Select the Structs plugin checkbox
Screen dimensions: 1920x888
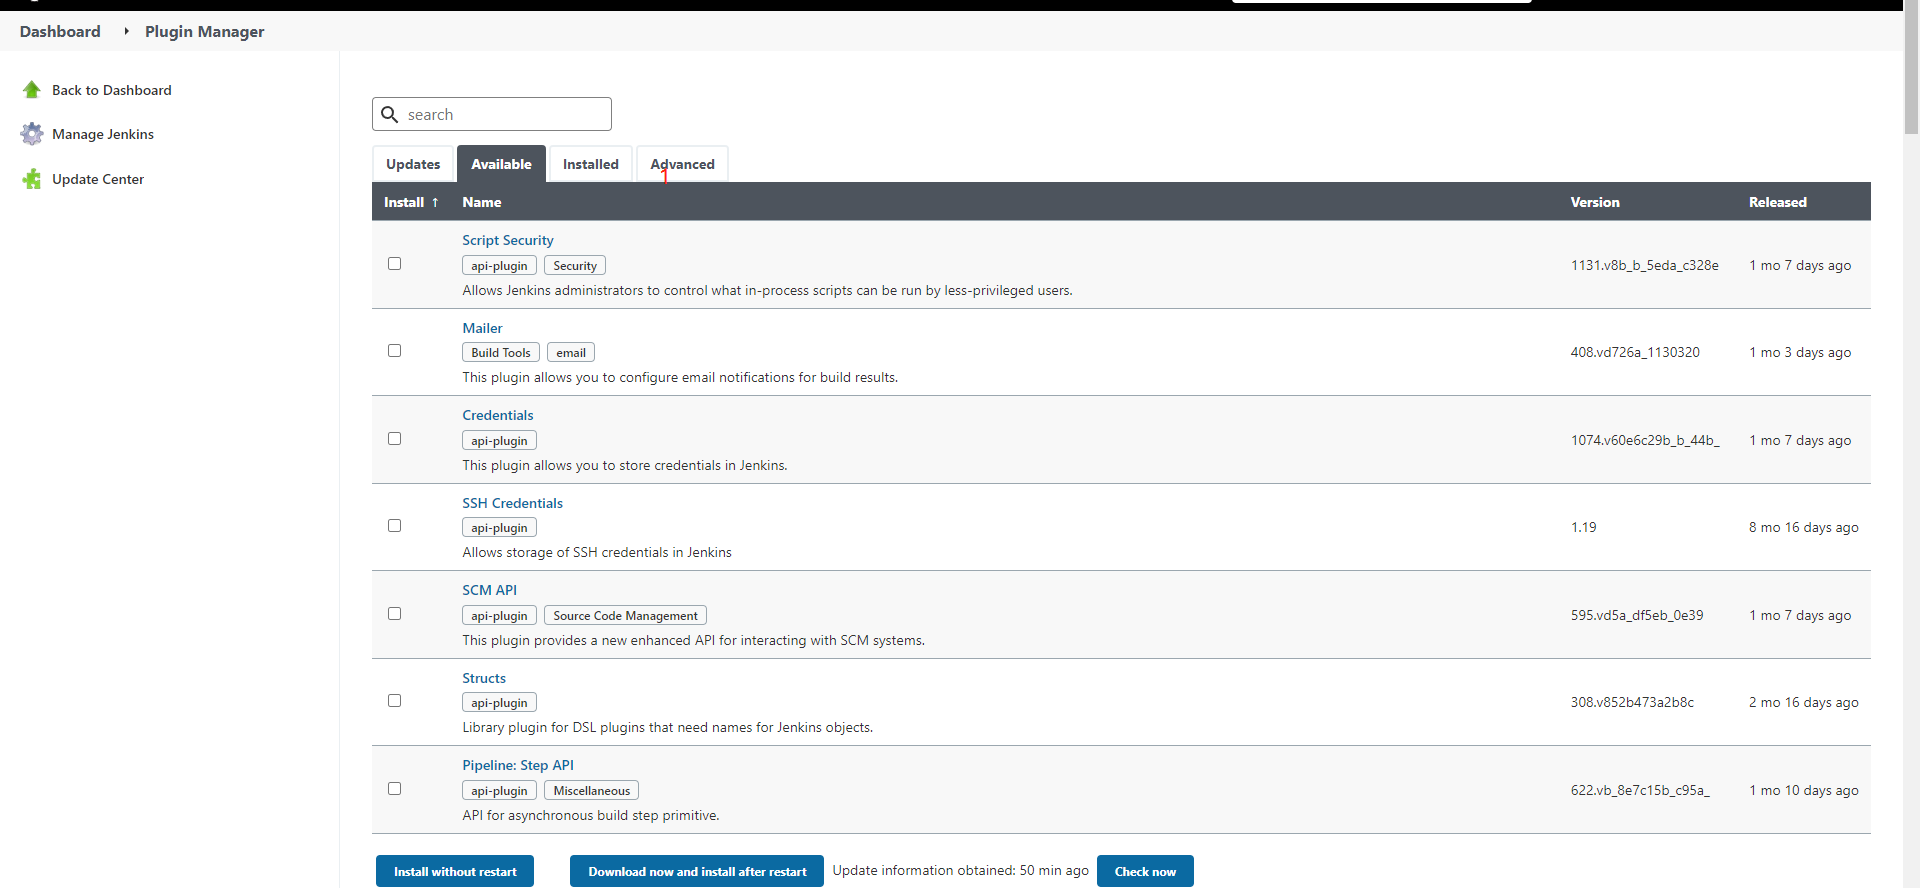[x=394, y=701]
